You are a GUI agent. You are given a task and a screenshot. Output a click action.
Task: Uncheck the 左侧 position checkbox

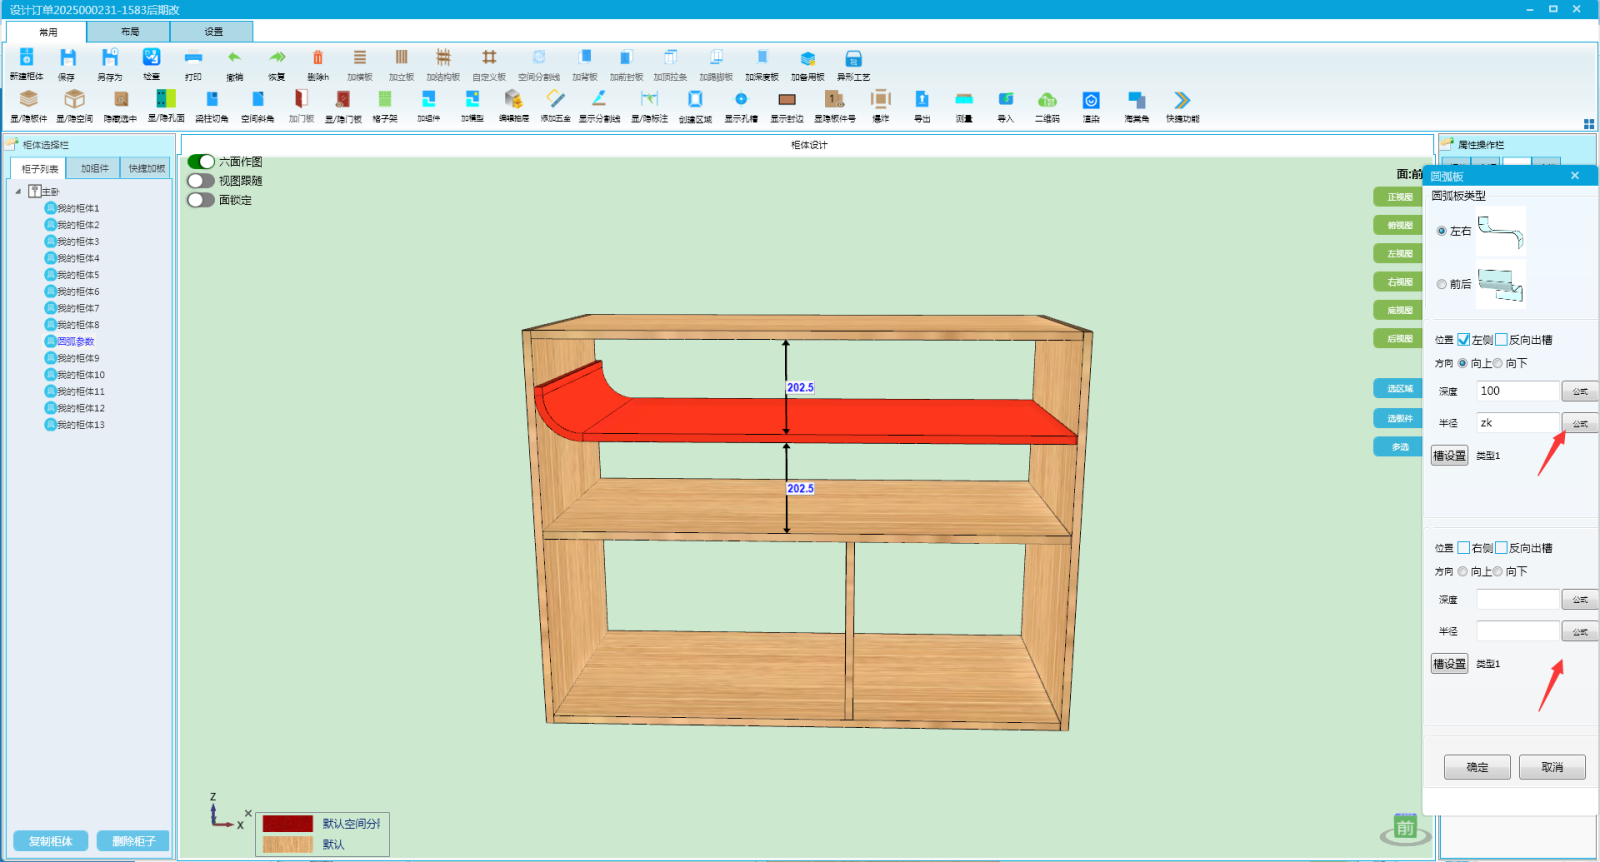pos(1464,340)
